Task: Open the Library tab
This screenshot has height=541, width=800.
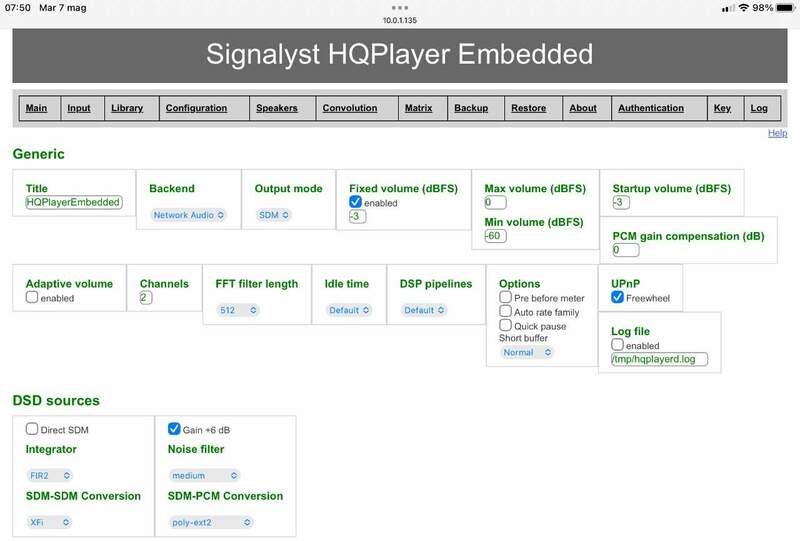Action: click(x=127, y=108)
